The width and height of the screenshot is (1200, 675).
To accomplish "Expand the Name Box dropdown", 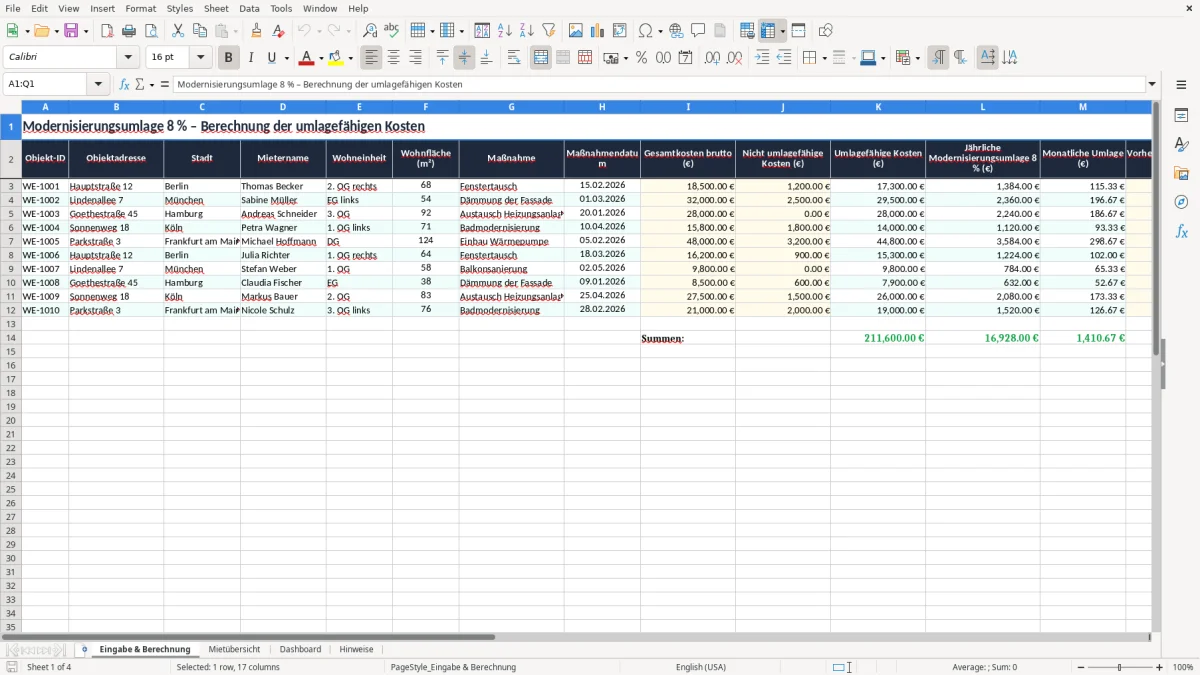I will tap(98, 85).
